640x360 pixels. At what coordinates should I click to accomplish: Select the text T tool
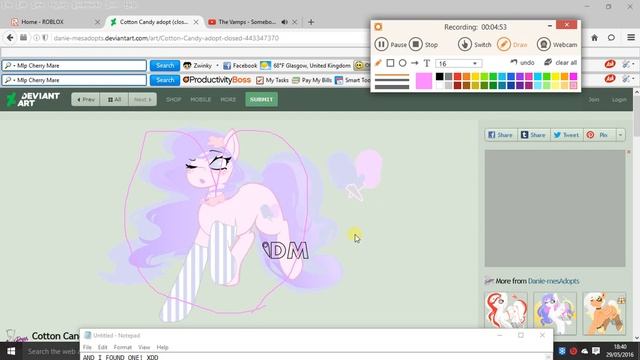427,63
